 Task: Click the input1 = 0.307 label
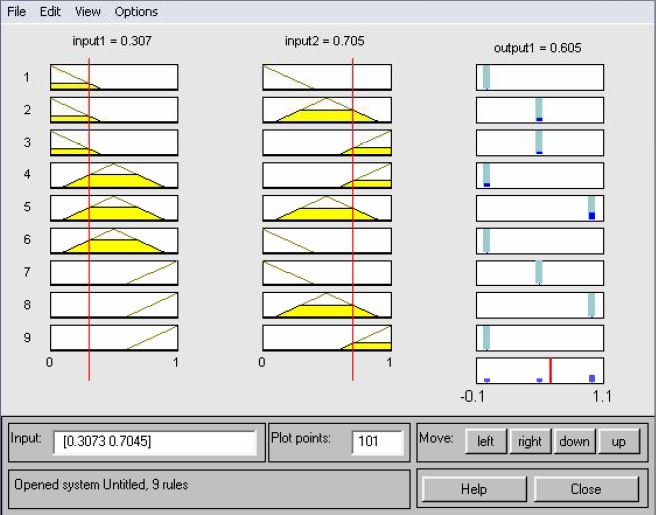click(112, 41)
